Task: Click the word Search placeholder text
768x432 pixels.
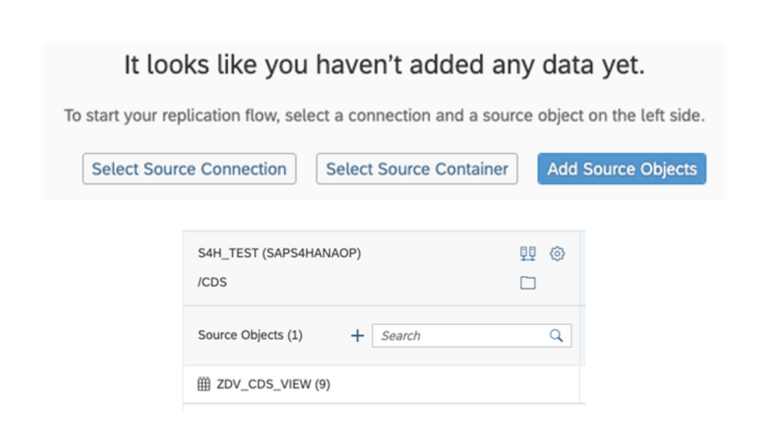Action: point(401,336)
